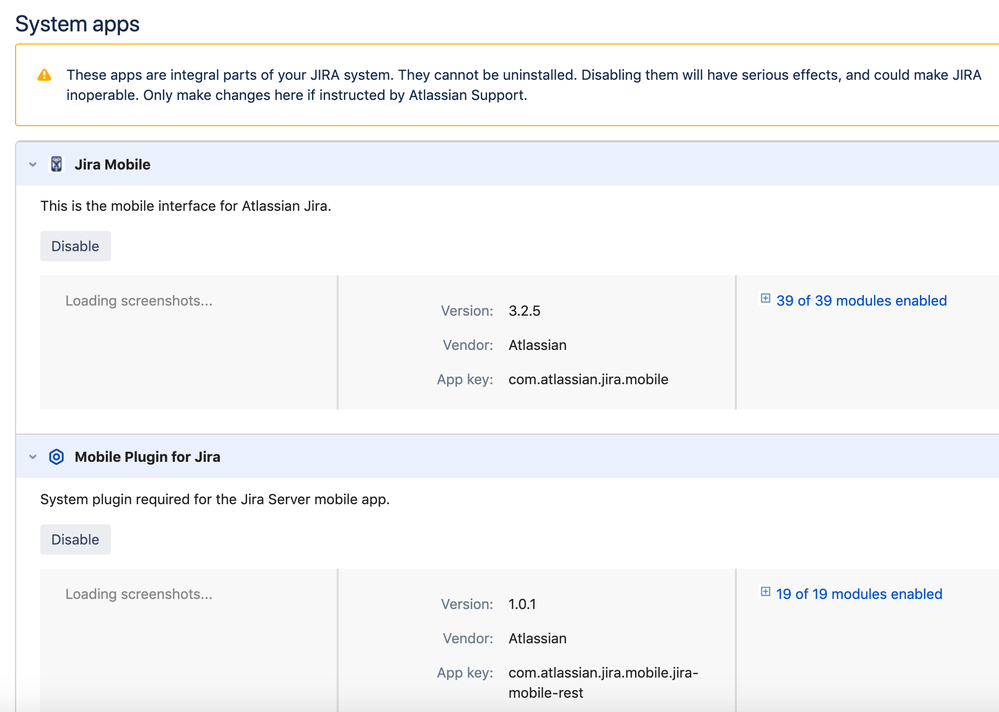The image size is (999, 712).
Task: Click the Jira Mobile app icon
Action: click(x=56, y=163)
